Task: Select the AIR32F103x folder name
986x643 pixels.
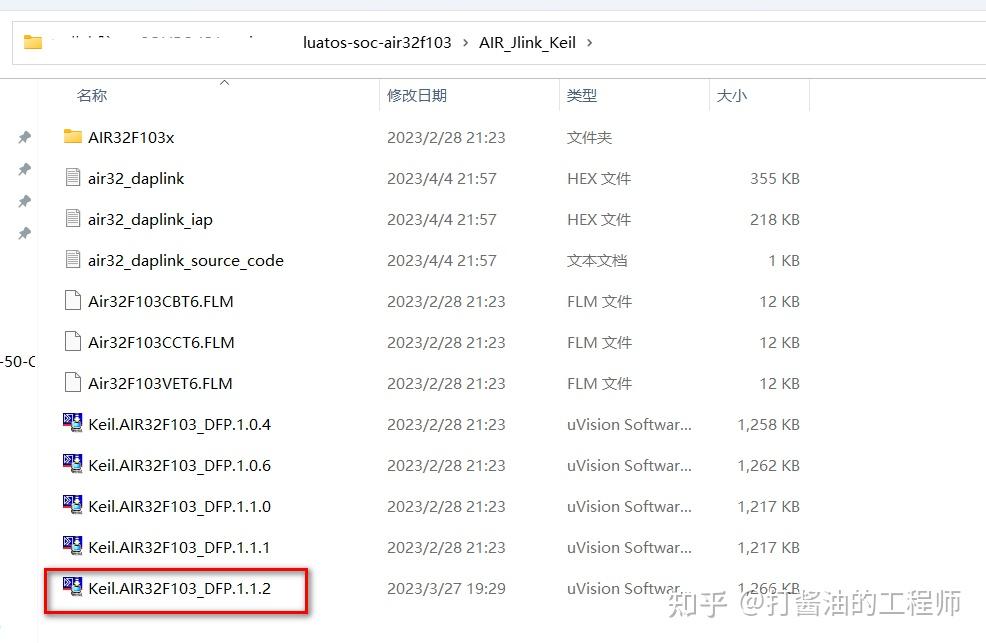Action: (x=131, y=138)
